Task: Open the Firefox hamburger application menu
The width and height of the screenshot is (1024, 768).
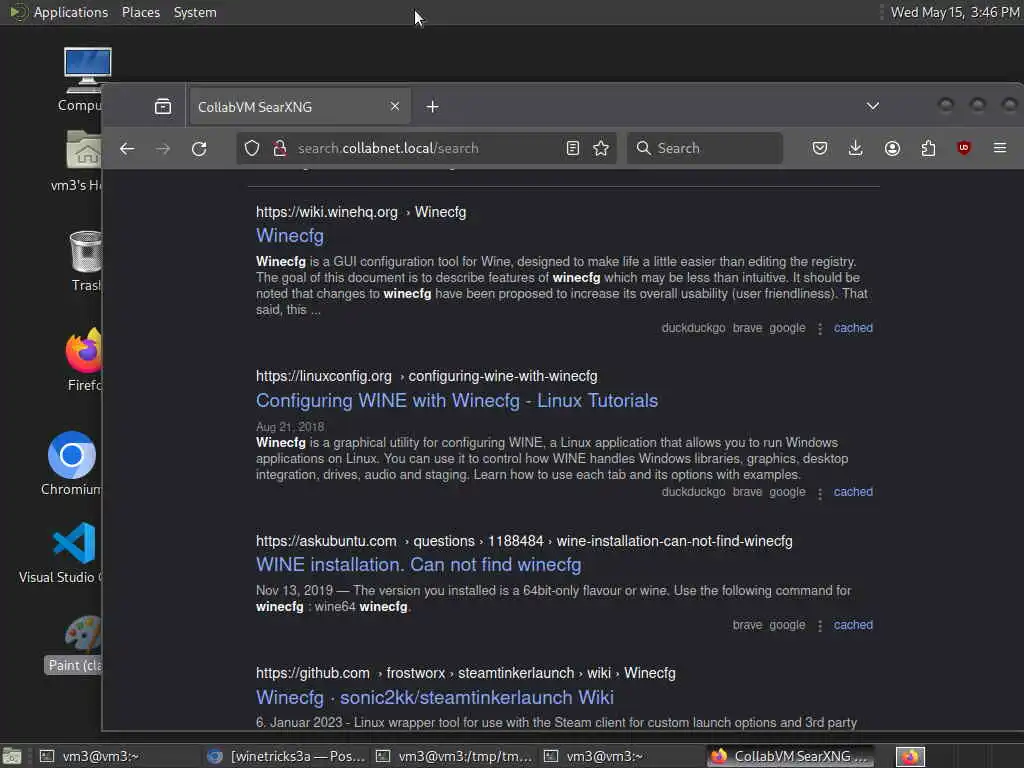Action: (1000, 148)
